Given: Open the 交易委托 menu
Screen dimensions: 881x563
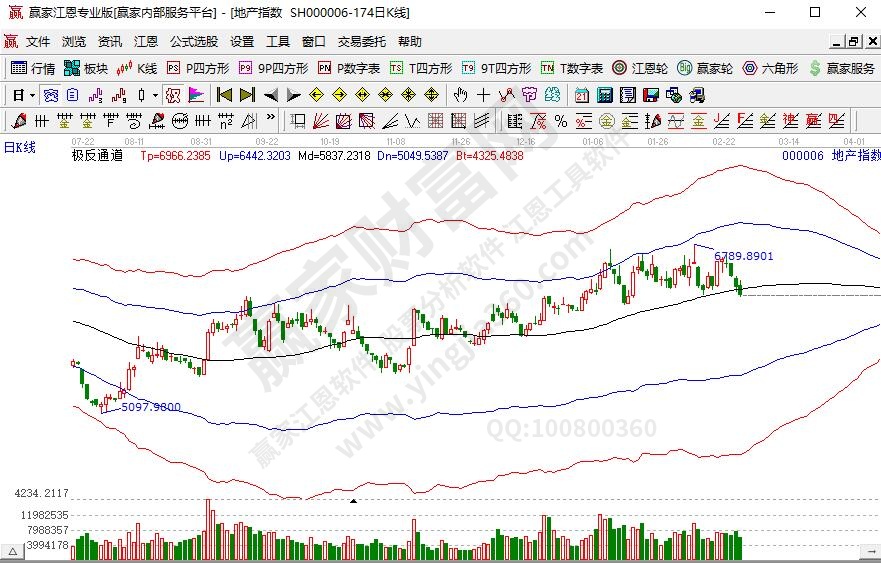Looking at the screenshot, I should tap(361, 41).
